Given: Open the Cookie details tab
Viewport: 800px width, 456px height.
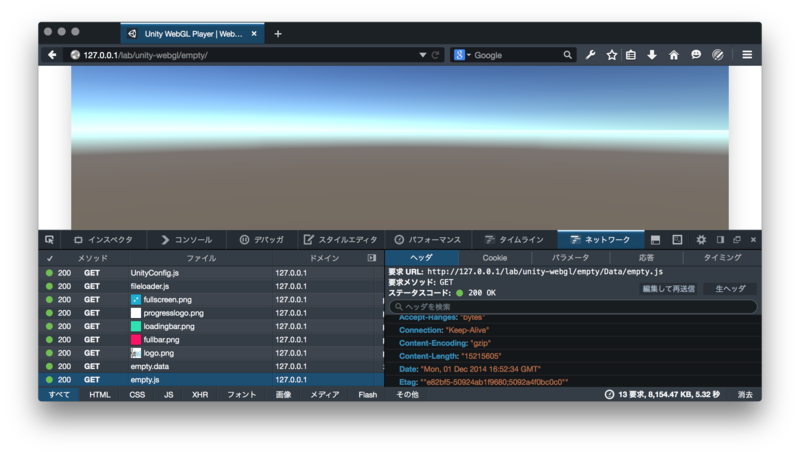Looking at the screenshot, I should (x=495, y=258).
